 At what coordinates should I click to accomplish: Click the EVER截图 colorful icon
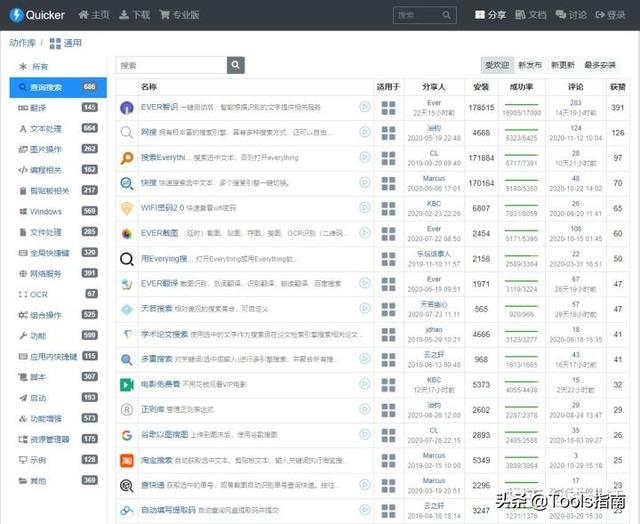tap(127, 234)
